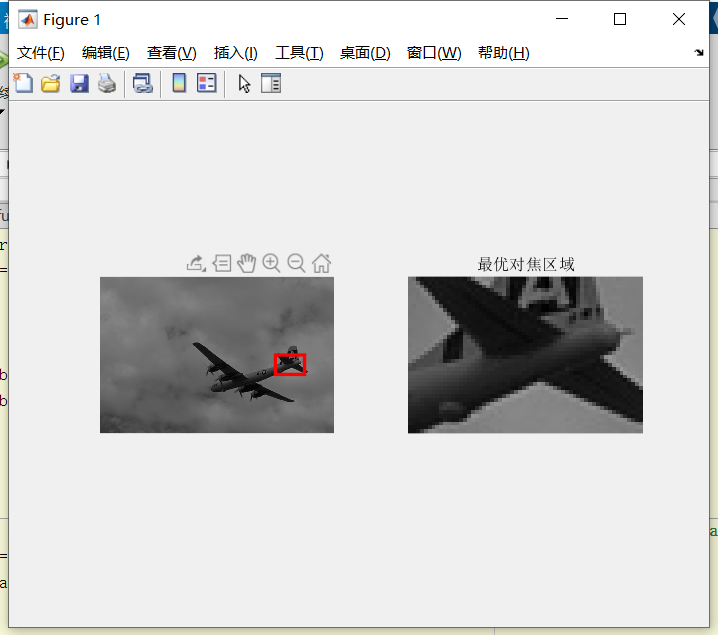This screenshot has height=635, width=718.
Task: Click the airplane image with red box
Action: (x=217, y=355)
